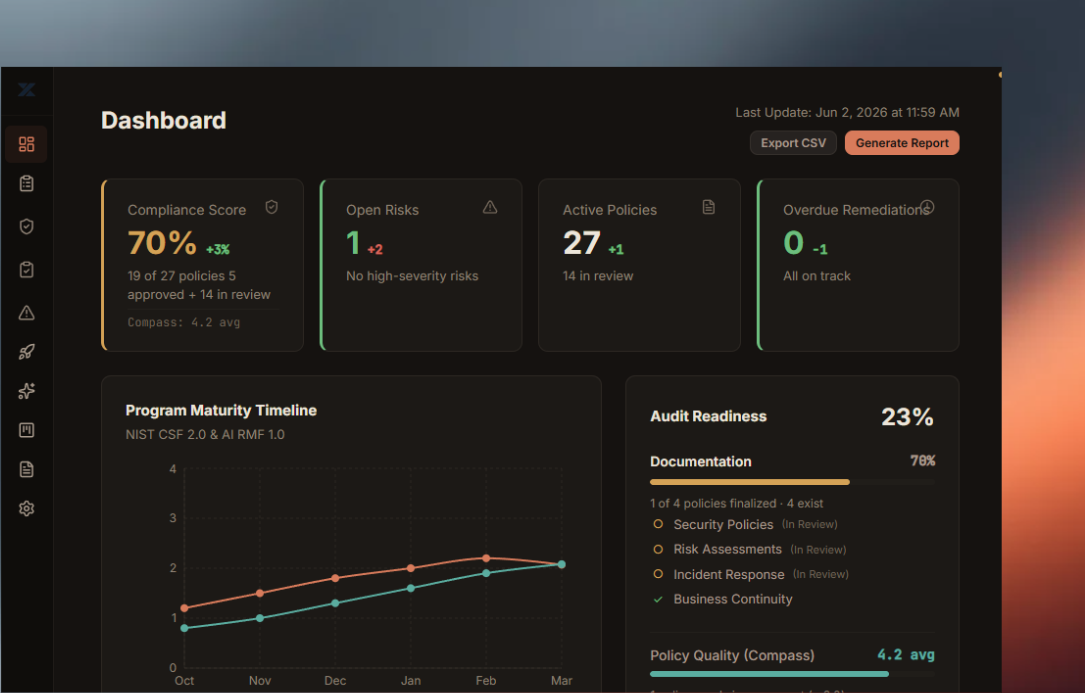Click the orange Dec data point on chart

click(335, 577)
